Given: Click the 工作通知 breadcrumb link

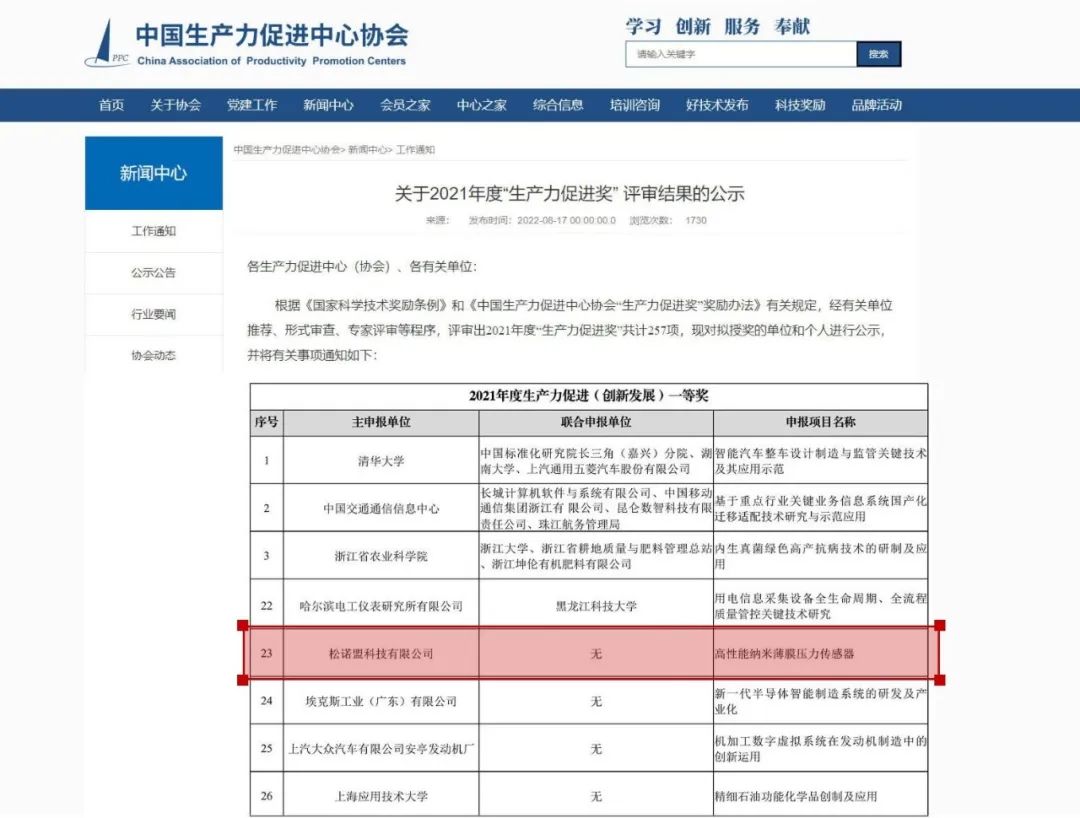Looking at the screenshot, I should (415, 149).
